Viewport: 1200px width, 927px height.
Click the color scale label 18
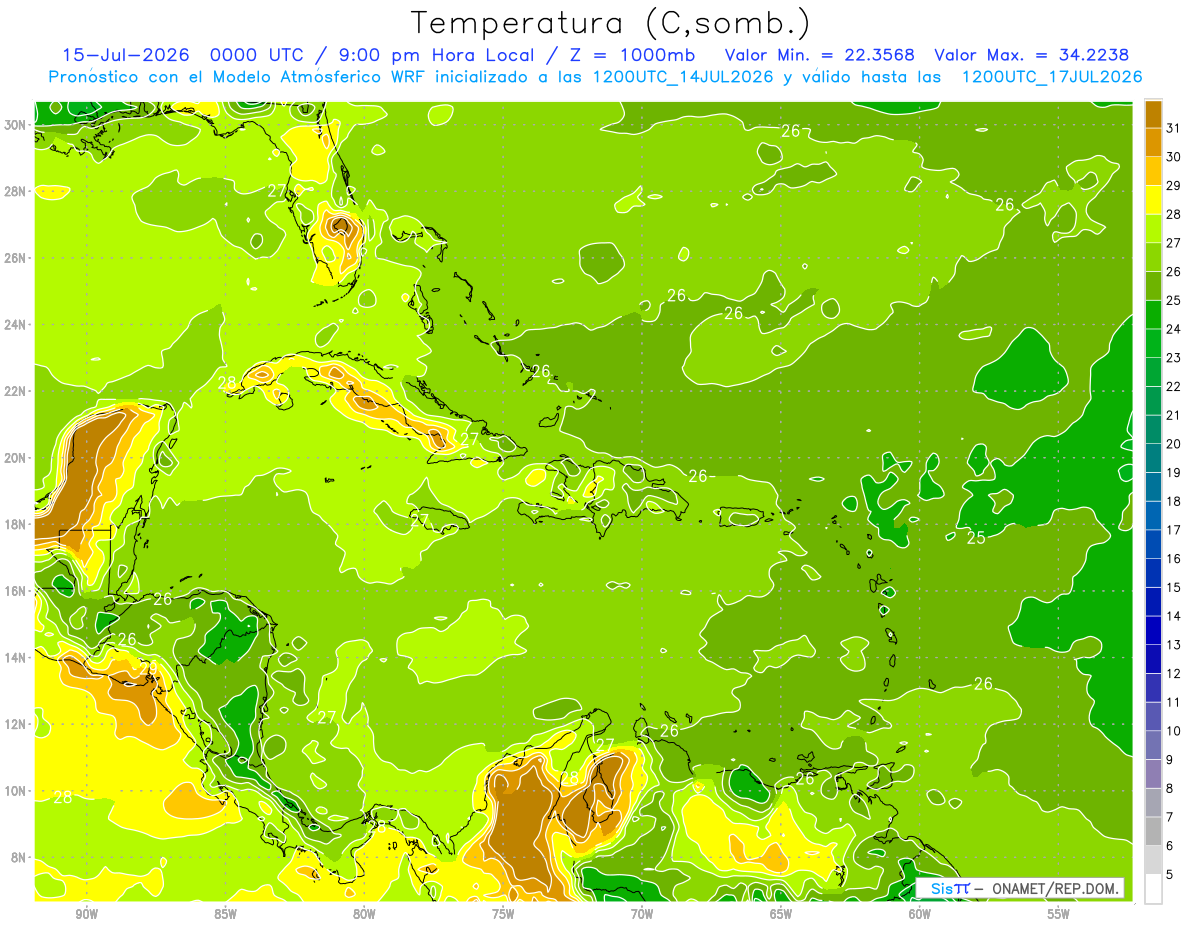1174,501
